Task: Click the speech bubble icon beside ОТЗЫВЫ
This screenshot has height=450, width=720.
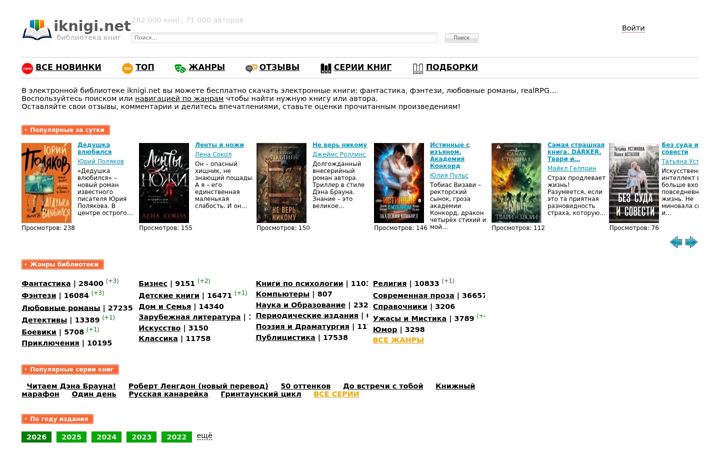Action: [251, 68]
